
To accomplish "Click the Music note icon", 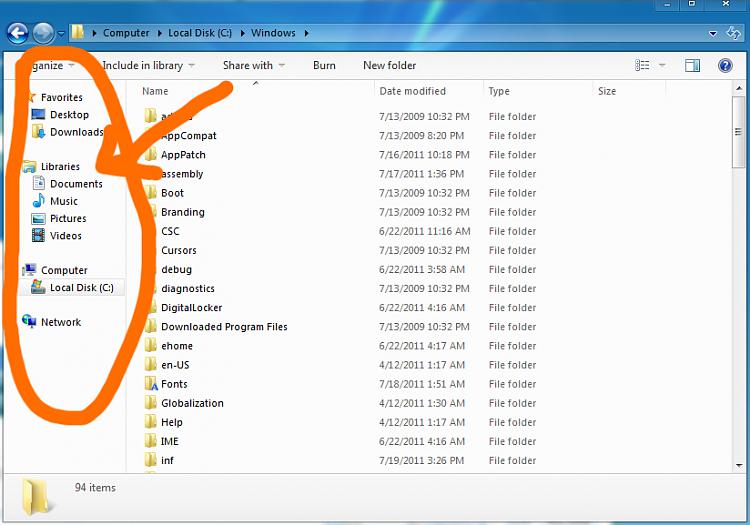I will 39,201.
